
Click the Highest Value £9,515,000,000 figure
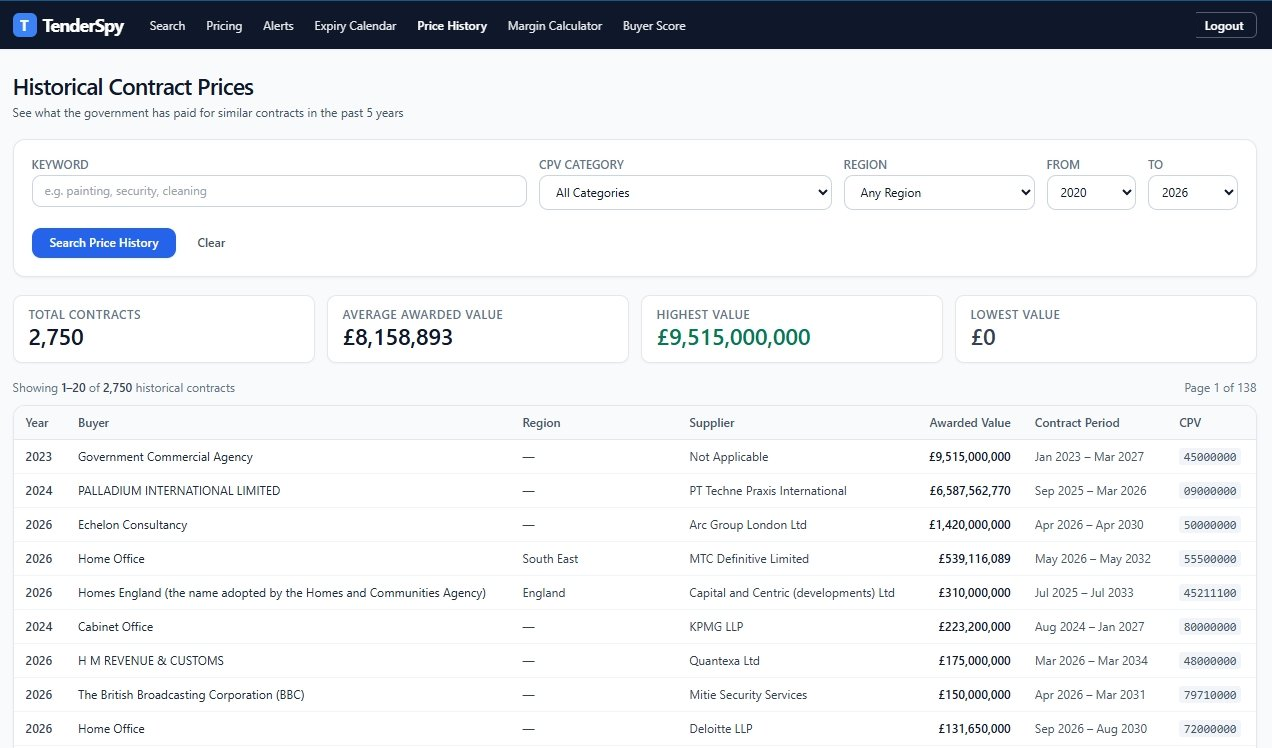pos(733,338)
